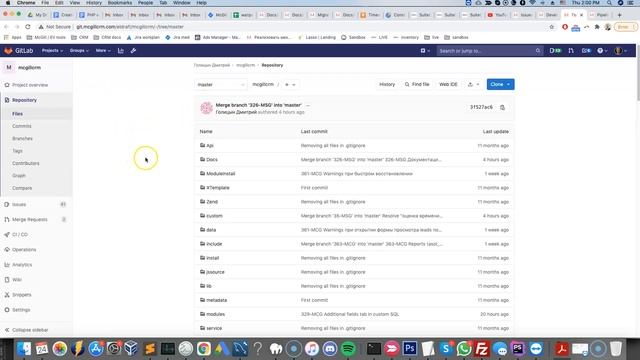Click the blue Clone button
This screenshot has width=640, height=360.
coord(500,84)
